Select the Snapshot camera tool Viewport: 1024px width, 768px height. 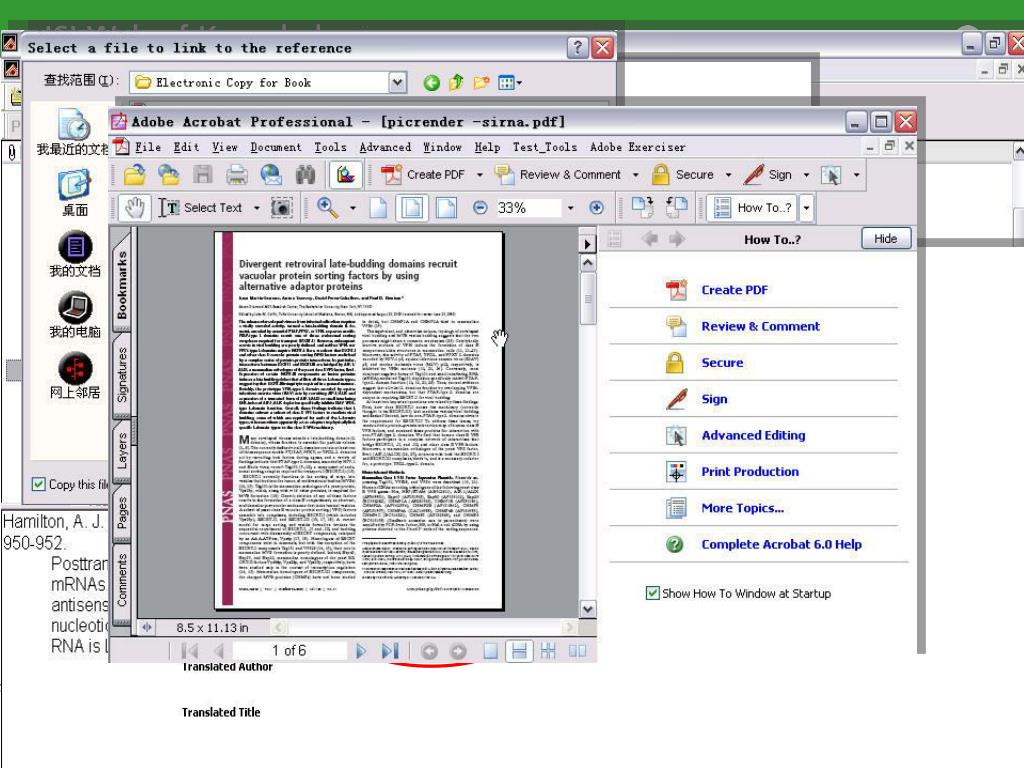[282, 208]
